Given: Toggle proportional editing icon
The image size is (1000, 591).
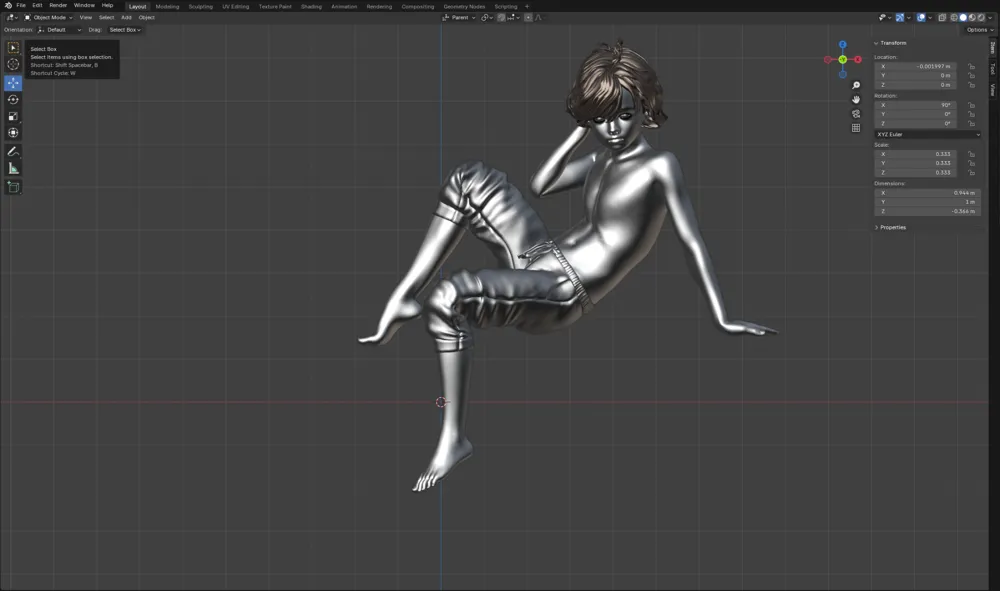Looking at the screenshot, I should tap(528, 18).
